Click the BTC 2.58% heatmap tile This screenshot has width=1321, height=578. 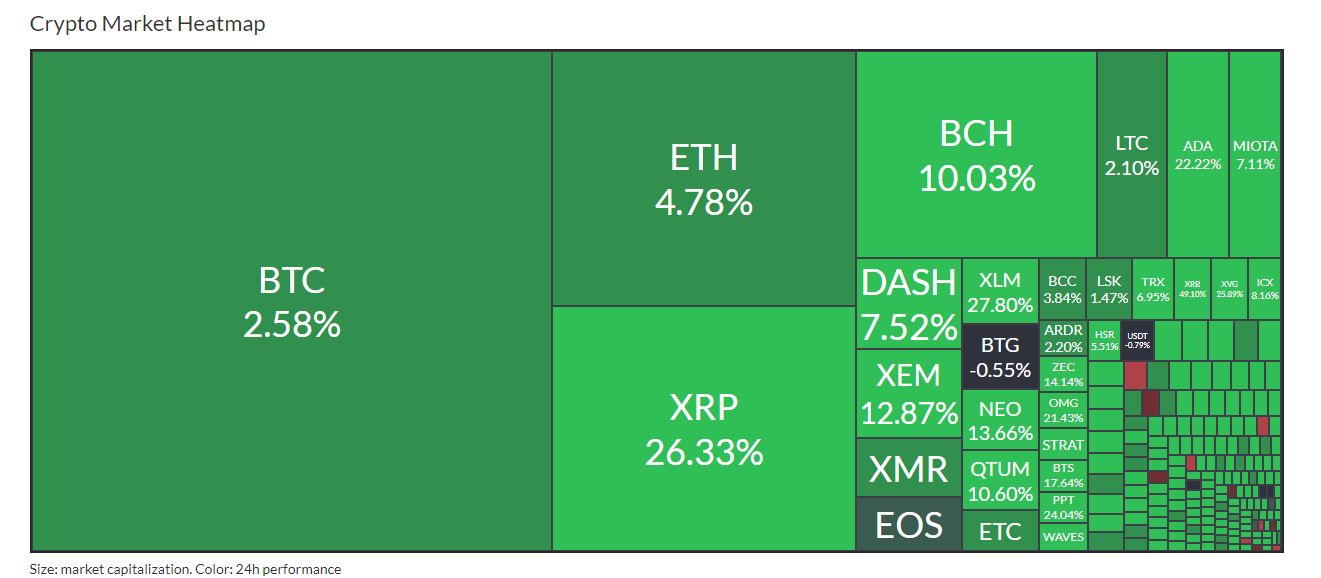point(292,301)
